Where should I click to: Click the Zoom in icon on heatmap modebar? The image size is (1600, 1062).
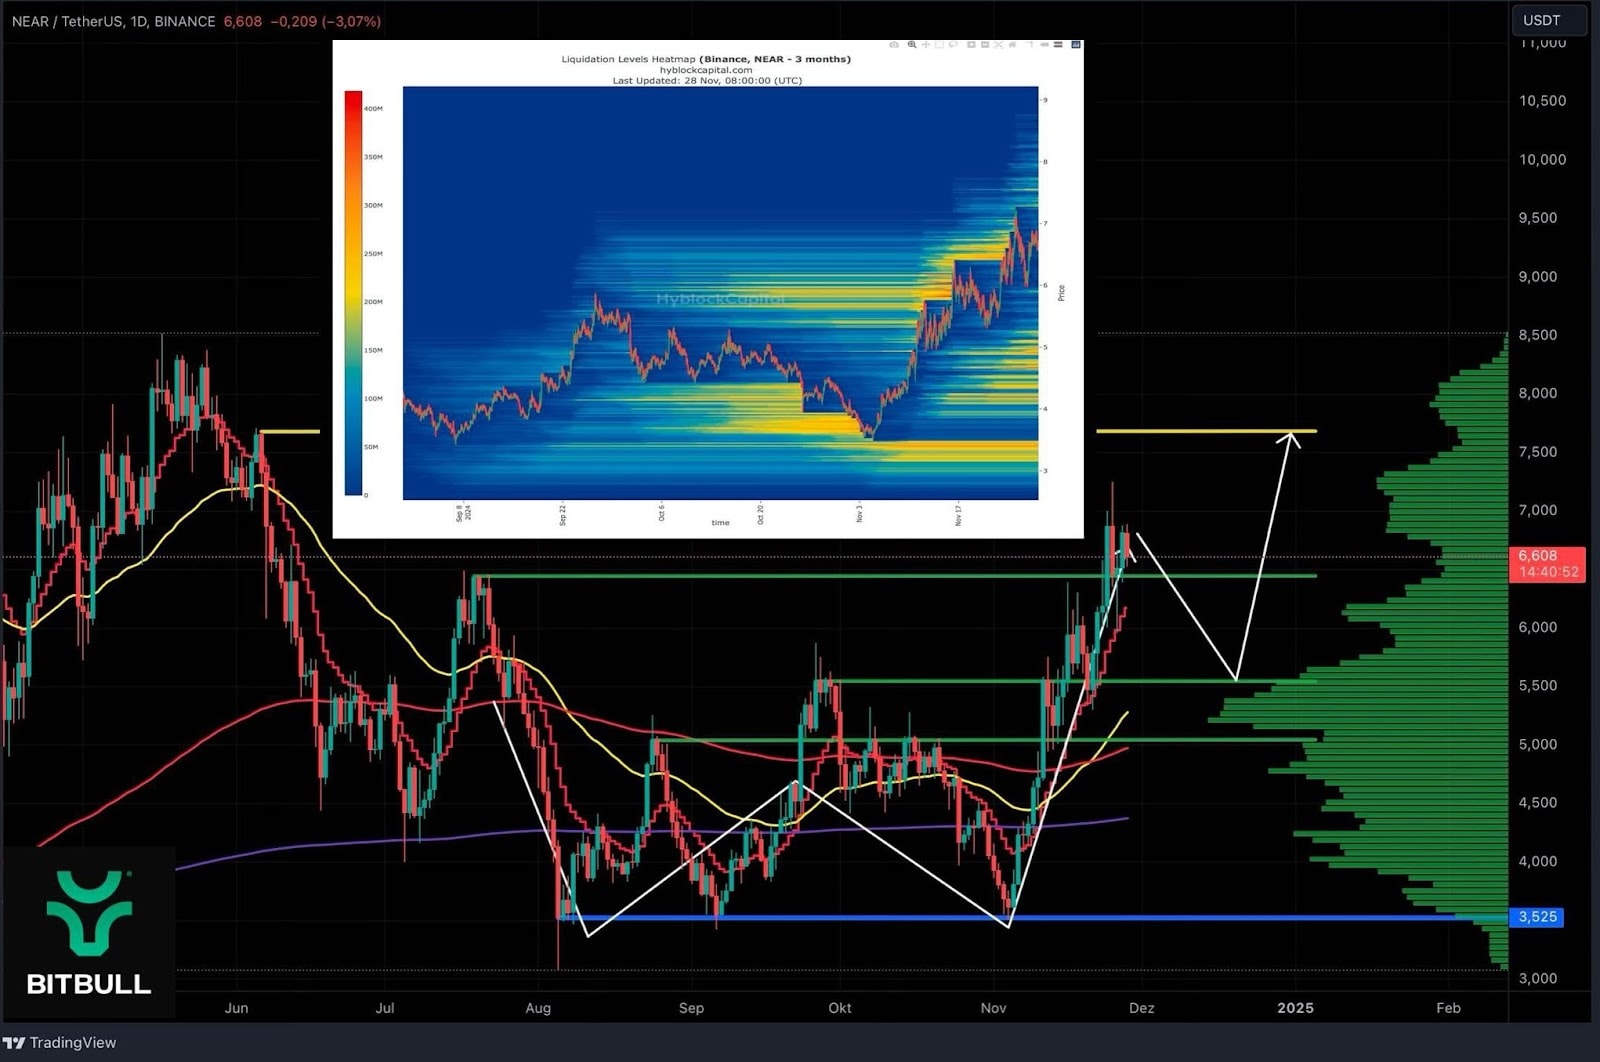(971, 45)
